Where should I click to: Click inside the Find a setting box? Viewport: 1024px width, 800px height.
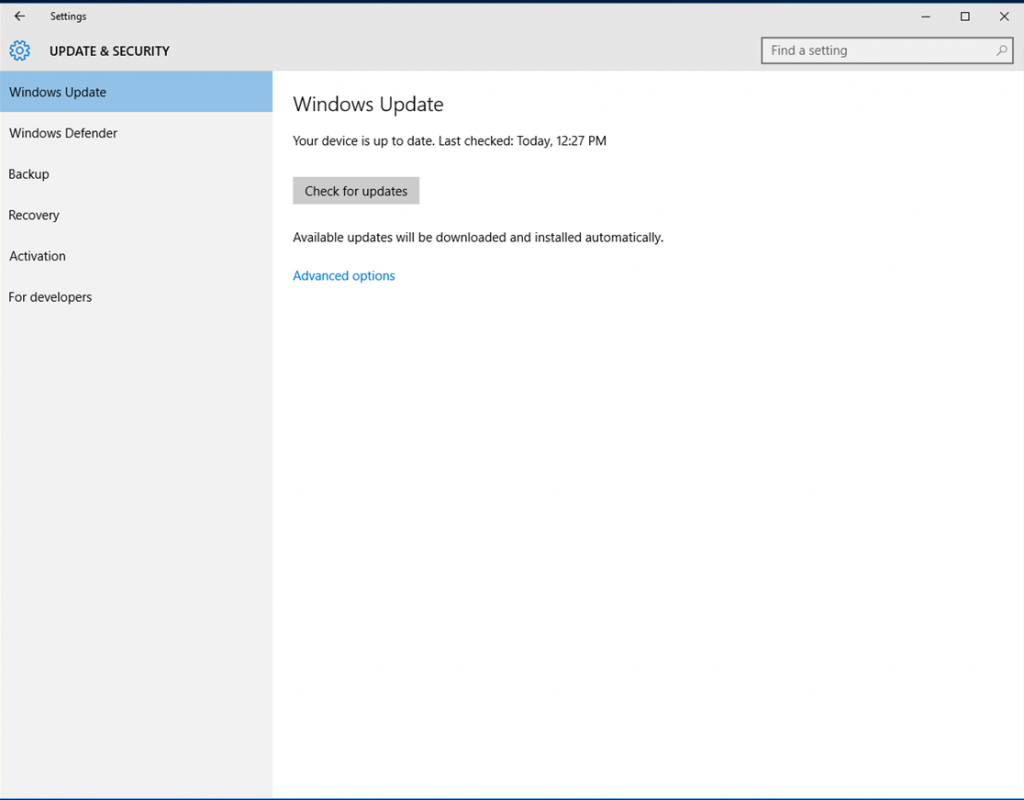[870, 50]
